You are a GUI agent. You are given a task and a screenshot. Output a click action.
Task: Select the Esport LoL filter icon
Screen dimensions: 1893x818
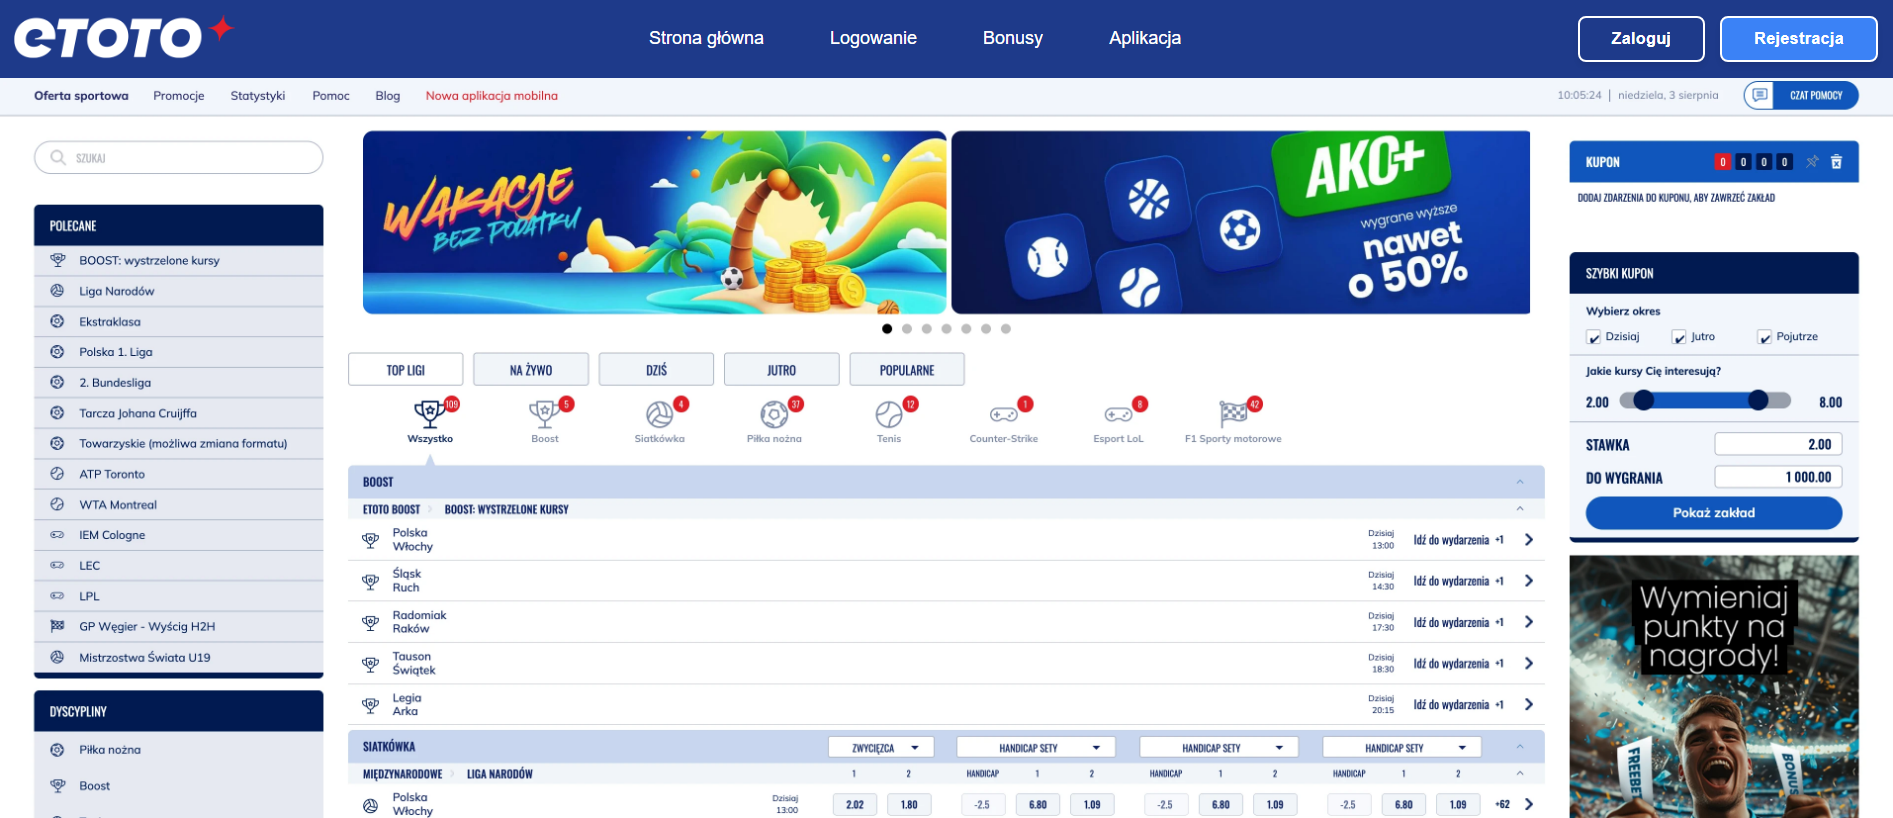(x=1118, y=413)
